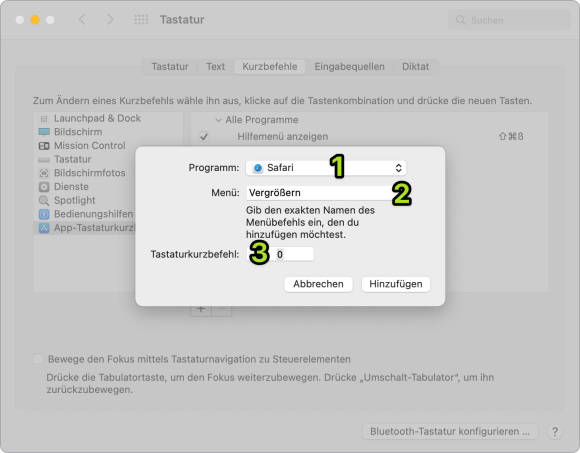Click the Programm popup stepper arrows
Viewport: 580px width, 453px height.
[x=398, y=168]
